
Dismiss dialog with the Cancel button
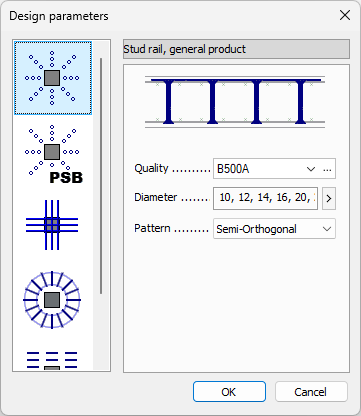point(311,392)
